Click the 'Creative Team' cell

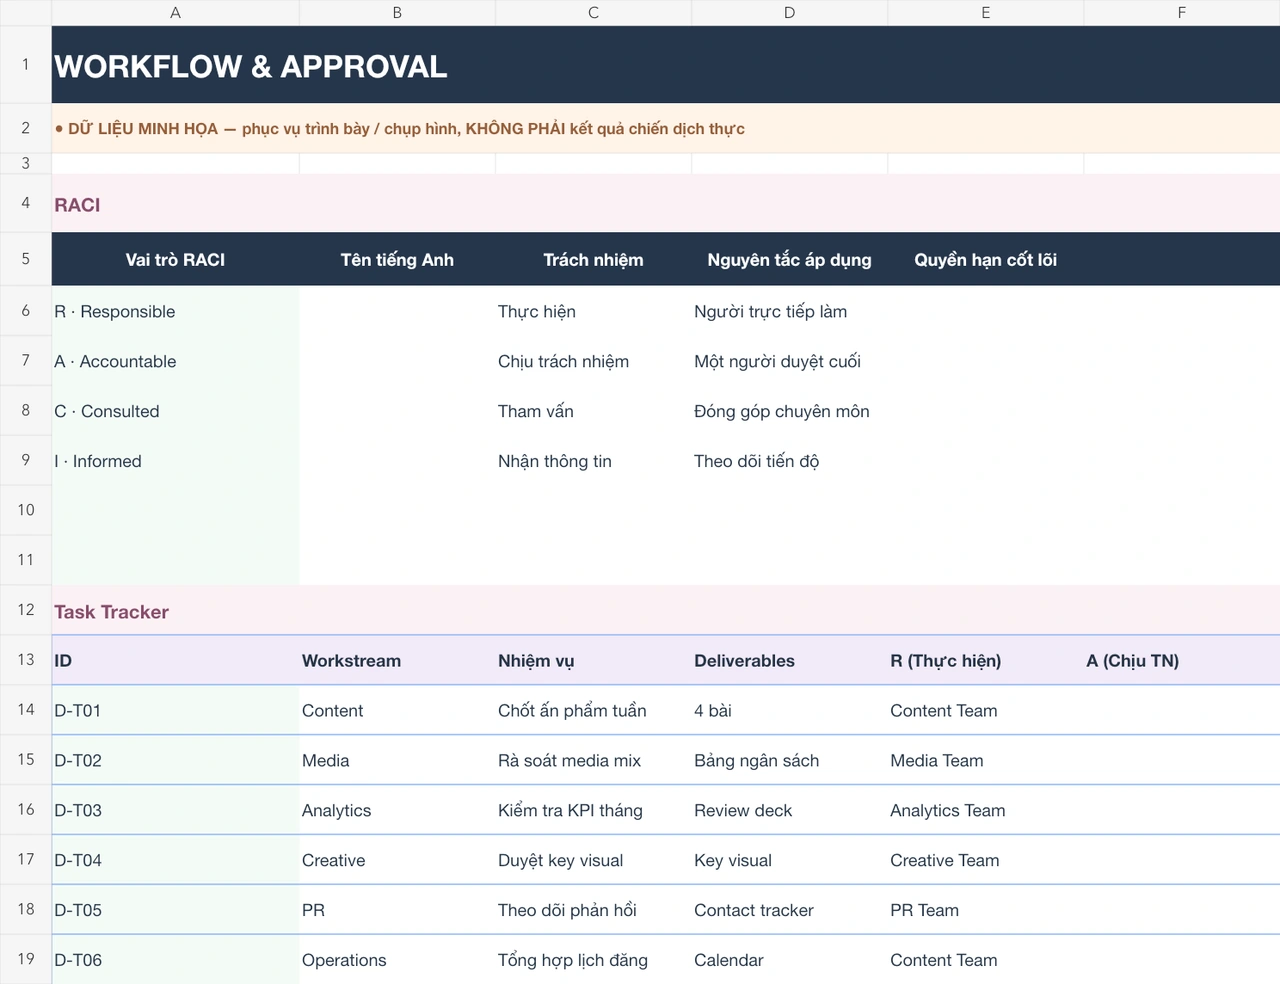click(x=985, y=860)
